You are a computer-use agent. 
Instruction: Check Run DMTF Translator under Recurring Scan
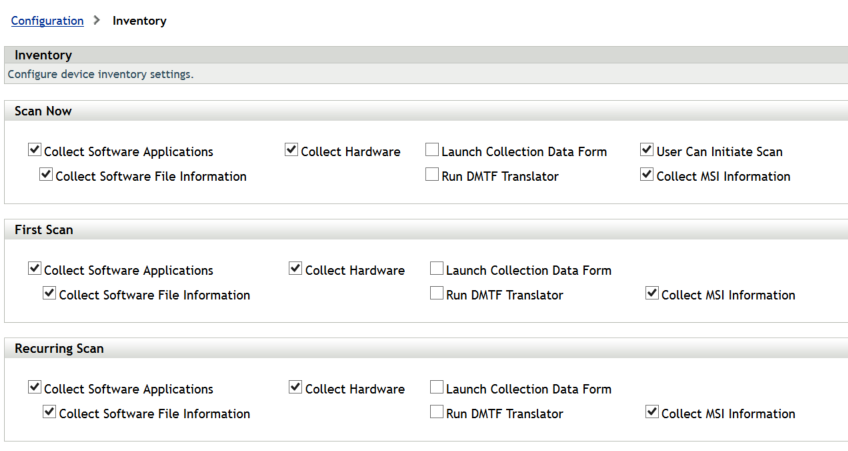(437, 412)
